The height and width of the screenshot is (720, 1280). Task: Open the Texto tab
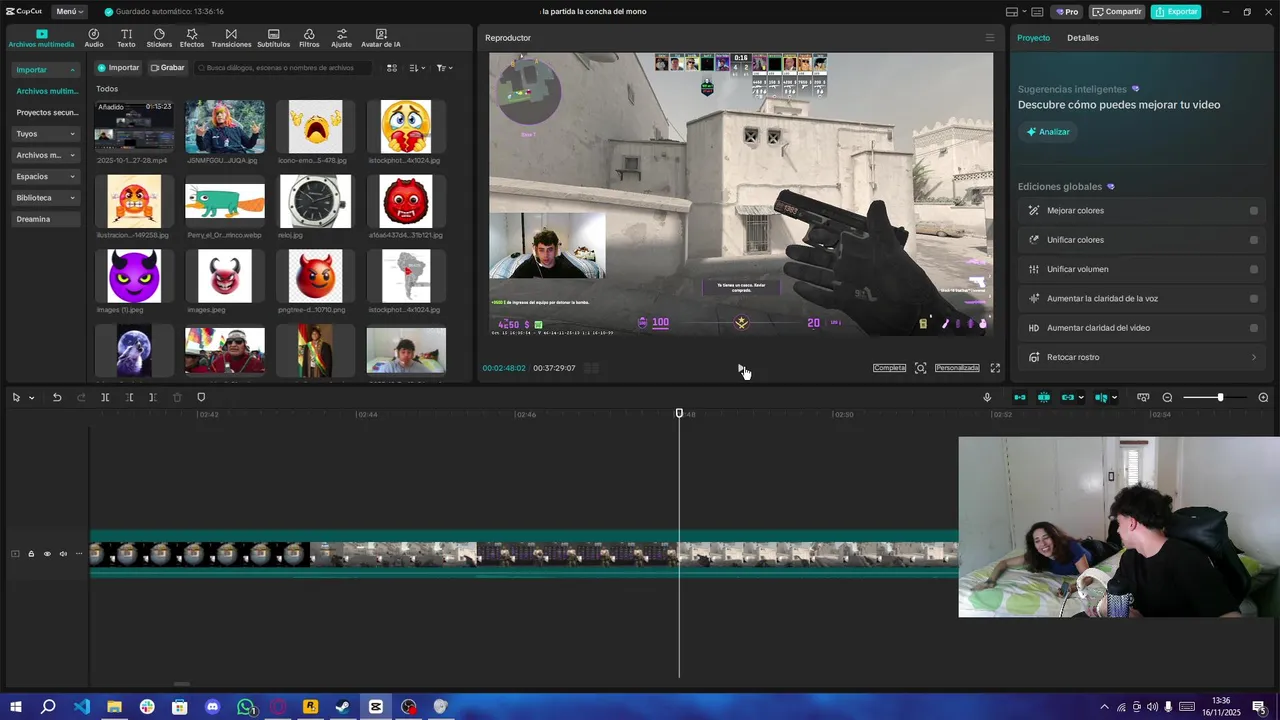(x=126, y=38)
